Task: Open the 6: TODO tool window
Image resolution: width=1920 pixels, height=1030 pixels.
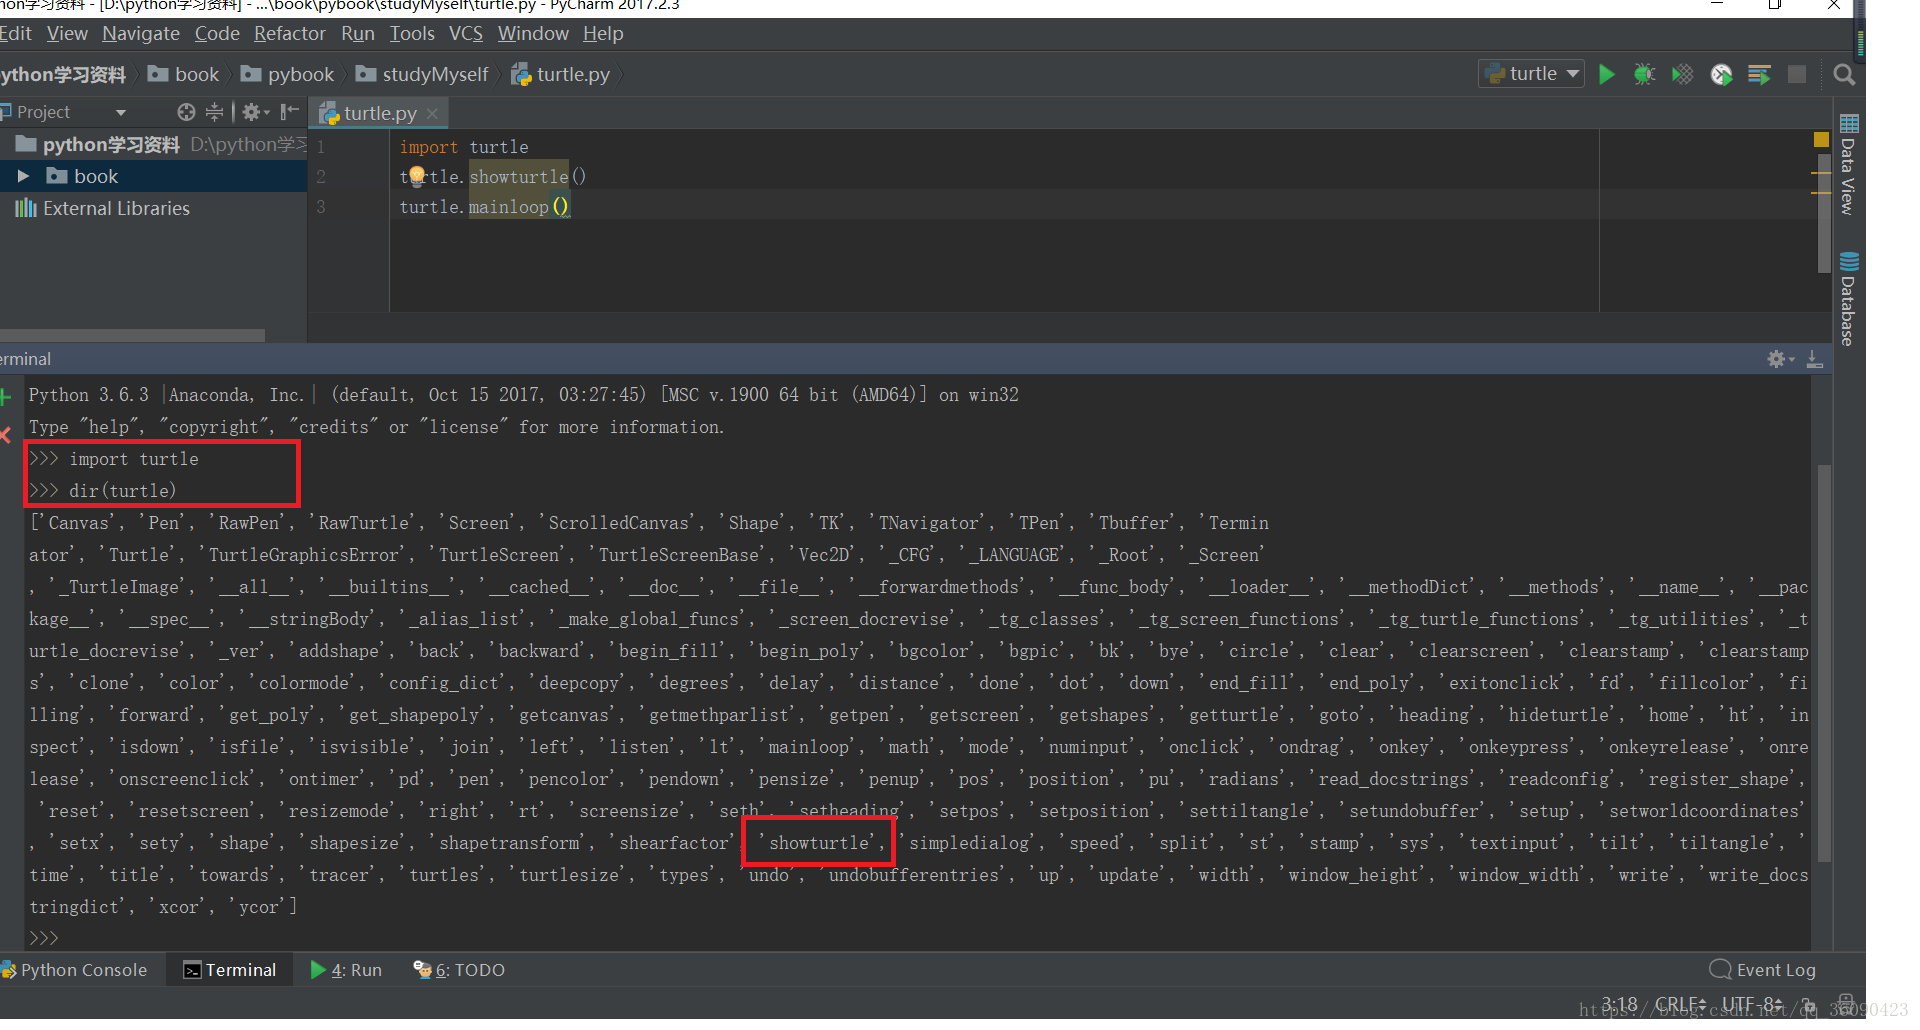Action: click(459, 970)
